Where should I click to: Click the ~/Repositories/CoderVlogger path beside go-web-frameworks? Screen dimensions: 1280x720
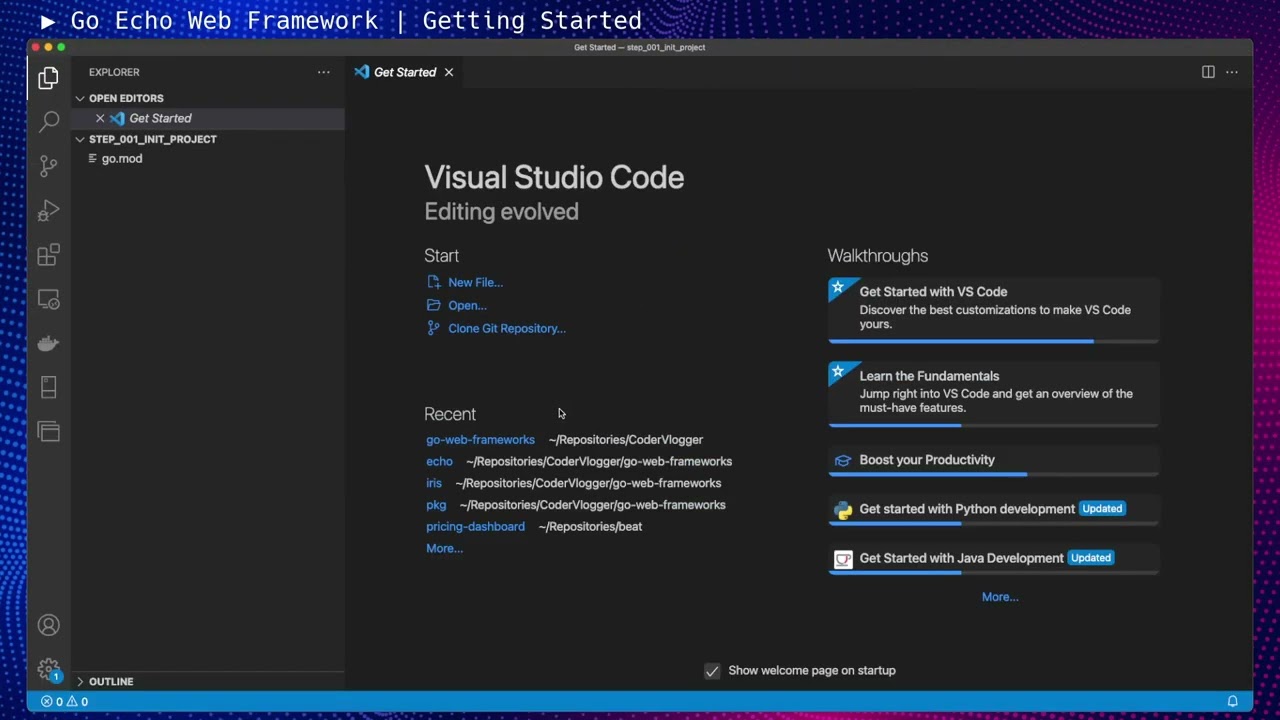click(x=625, y=440)
